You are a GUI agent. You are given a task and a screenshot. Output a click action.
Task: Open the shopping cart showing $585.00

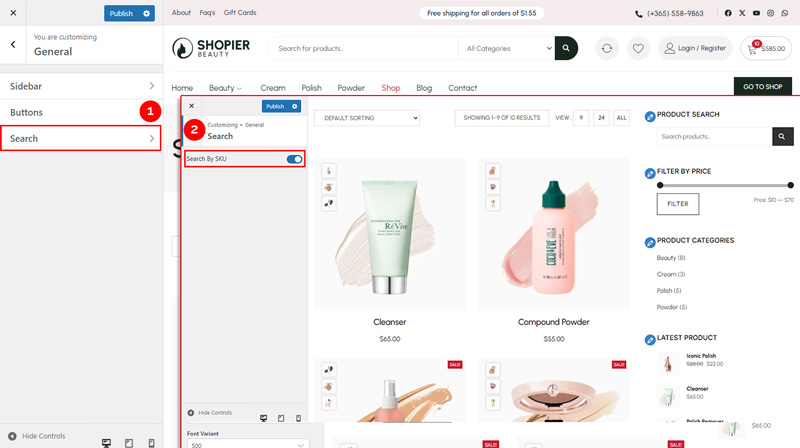[766, 48]
